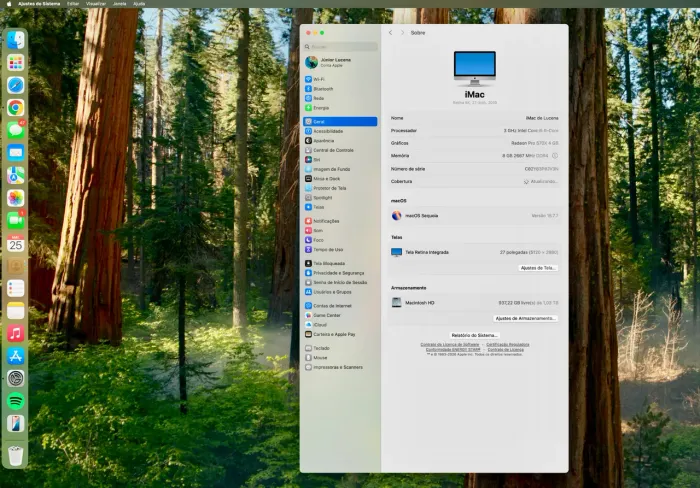Open Tela Bloqueada settings

tap(340, 263)
